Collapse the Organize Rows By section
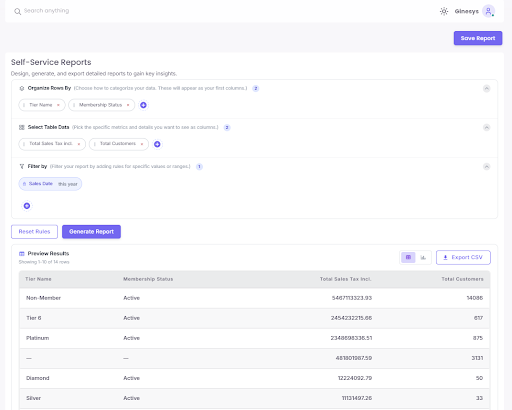The height and width of the screenshot is (410, 512). tap(486, 88)
